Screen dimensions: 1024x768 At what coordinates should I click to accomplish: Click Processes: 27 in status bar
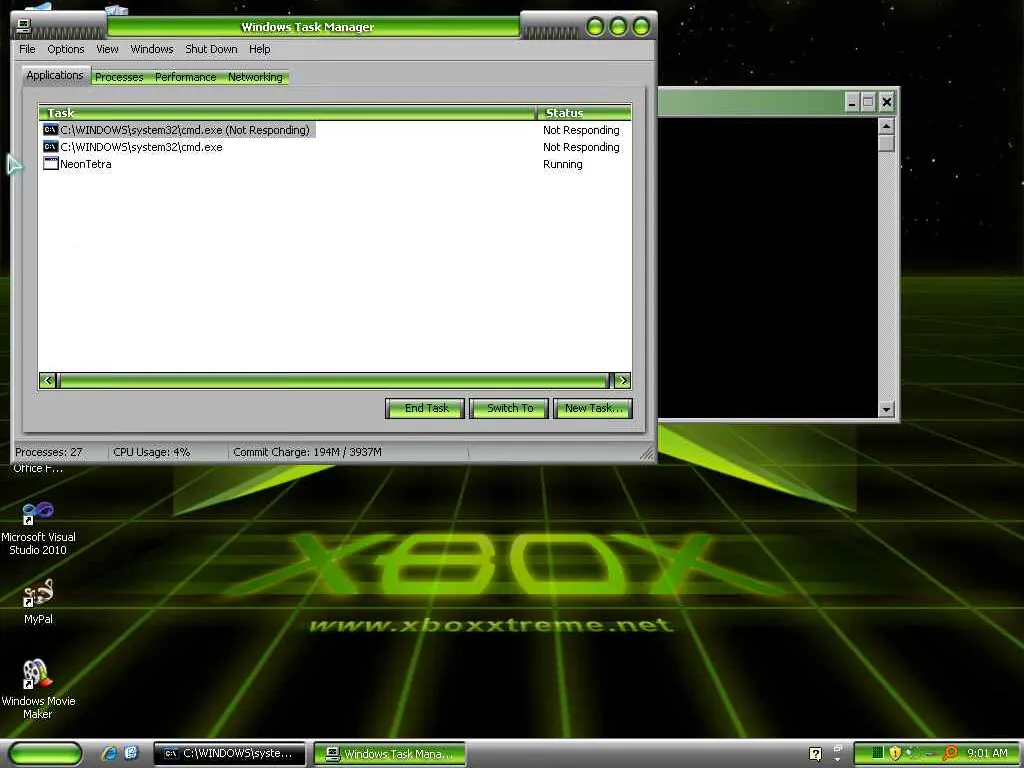(49, 452)
